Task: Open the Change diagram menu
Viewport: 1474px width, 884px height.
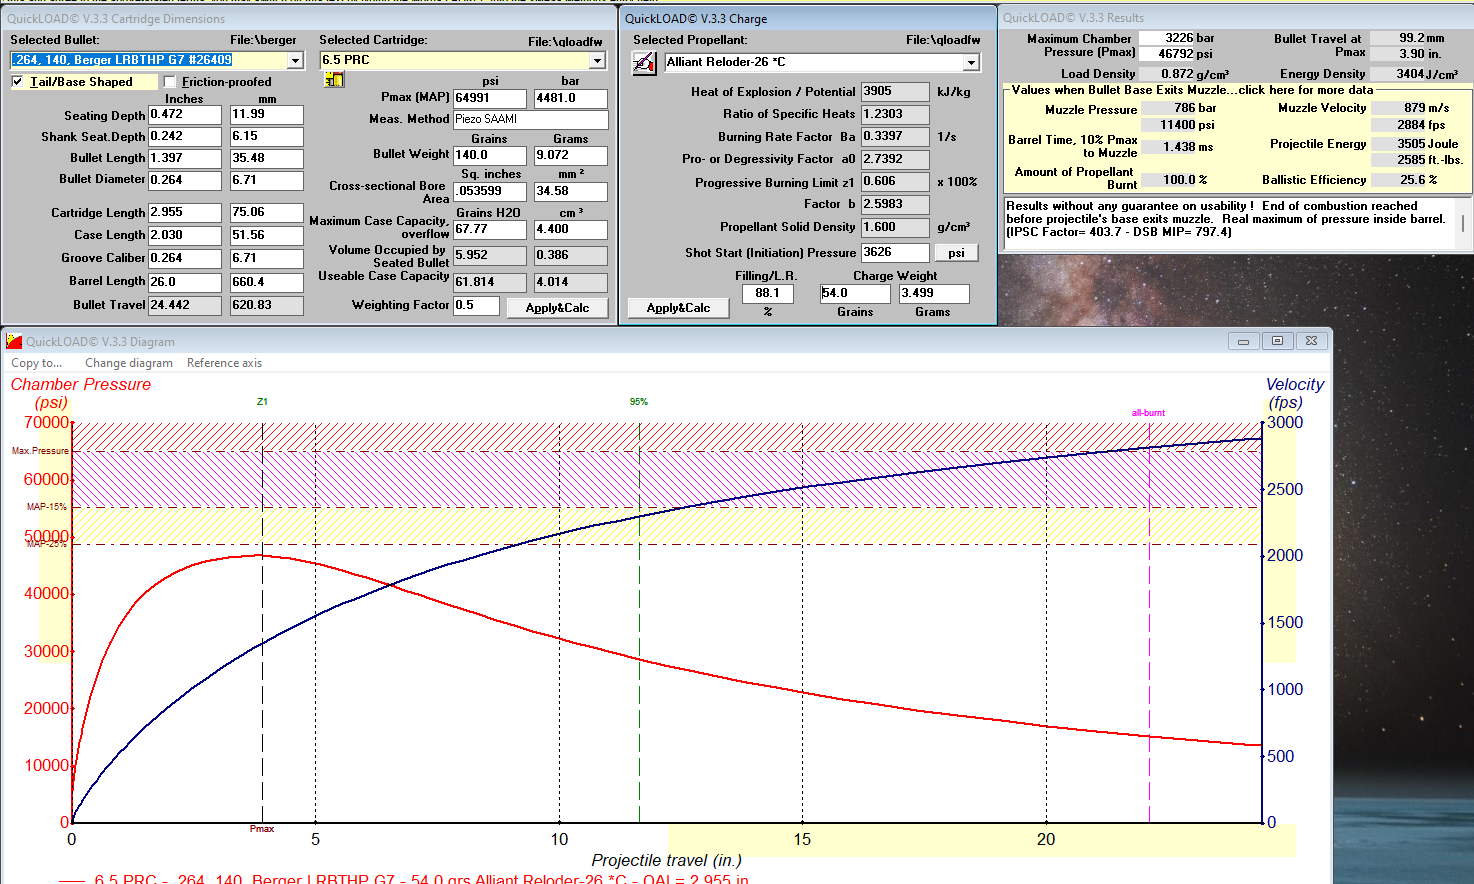Action: (129, 363)
